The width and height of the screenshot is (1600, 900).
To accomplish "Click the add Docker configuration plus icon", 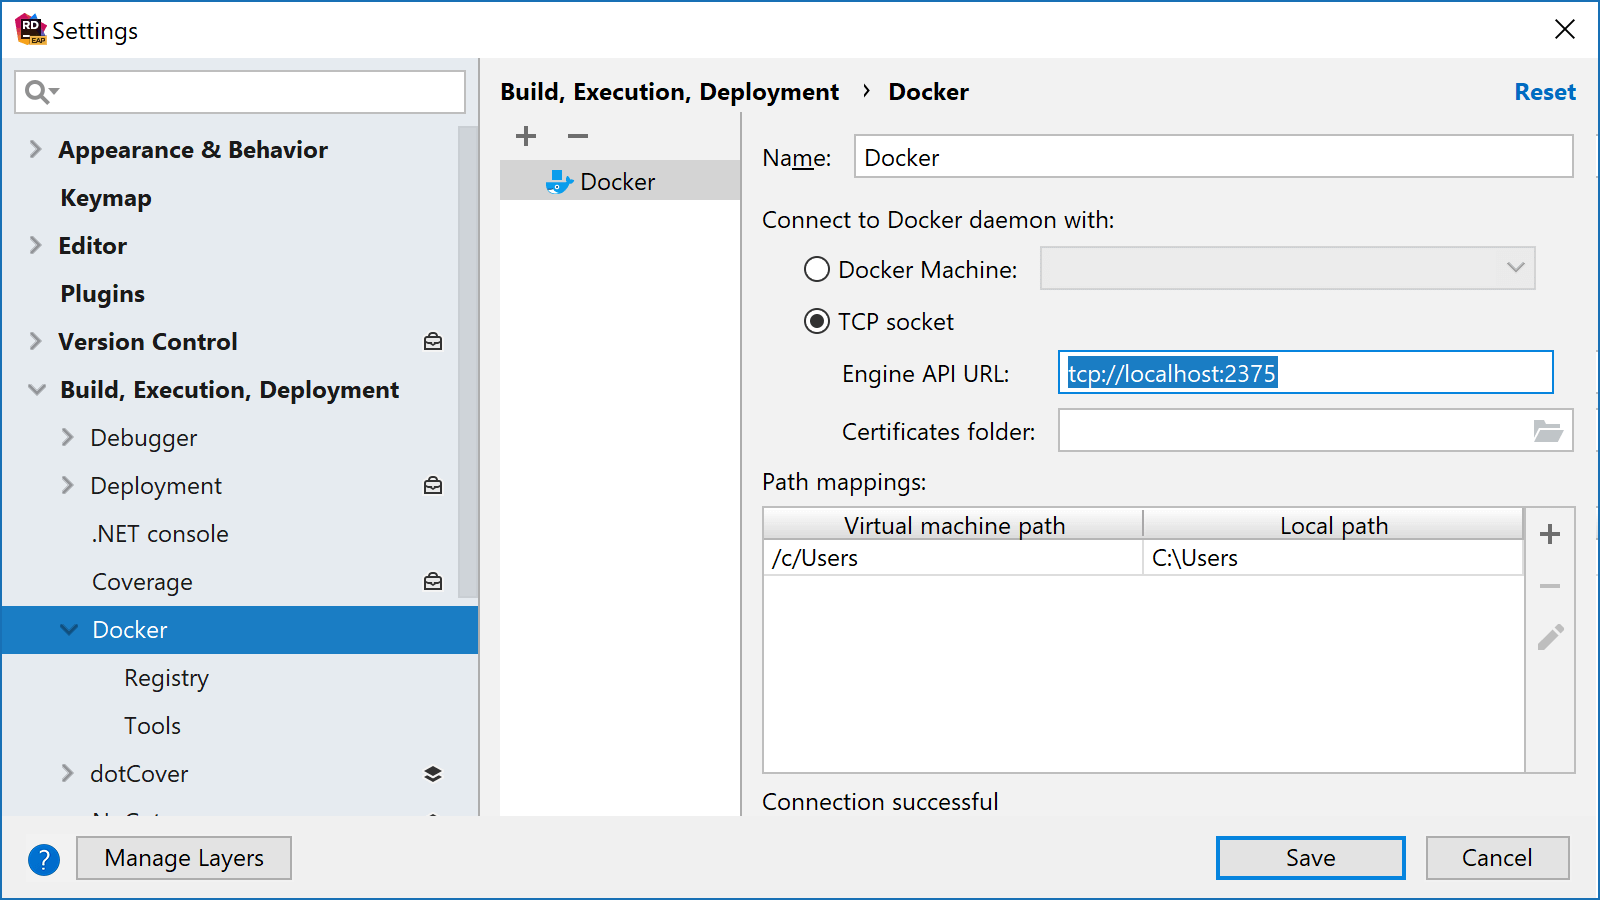I will coord(526,136).
